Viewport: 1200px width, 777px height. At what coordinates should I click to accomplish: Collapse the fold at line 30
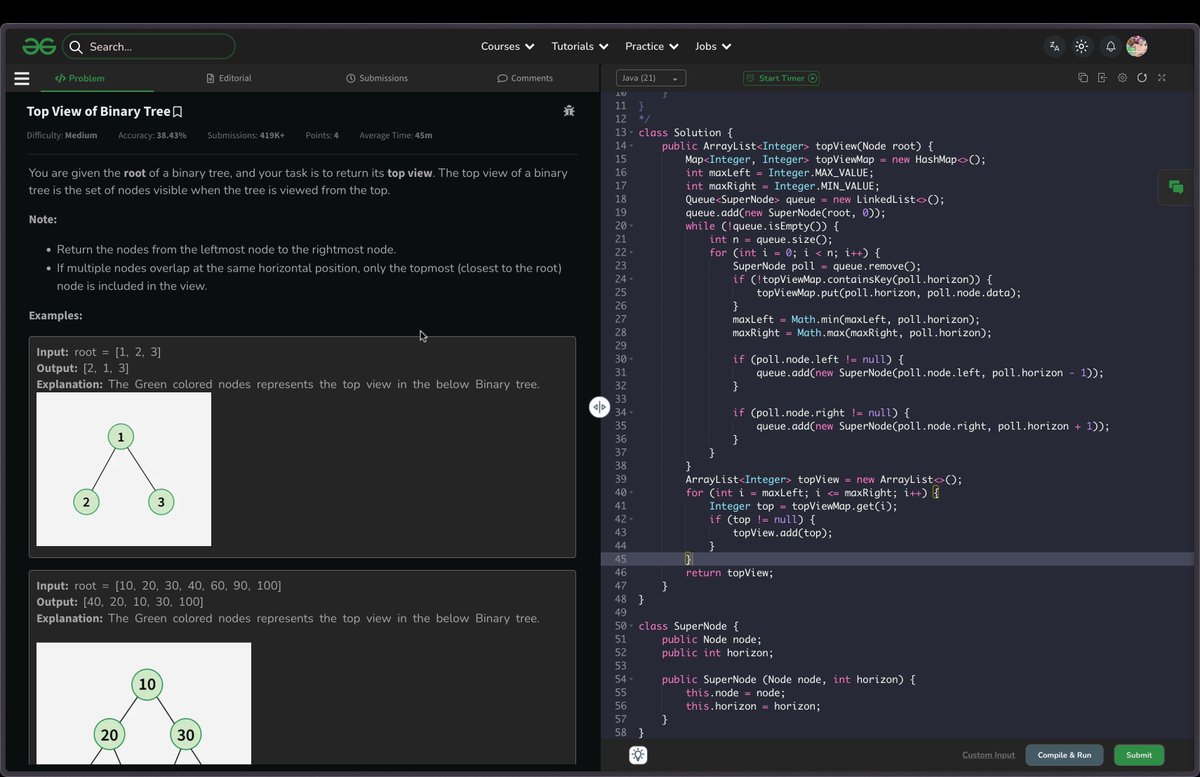coord(632,360)
